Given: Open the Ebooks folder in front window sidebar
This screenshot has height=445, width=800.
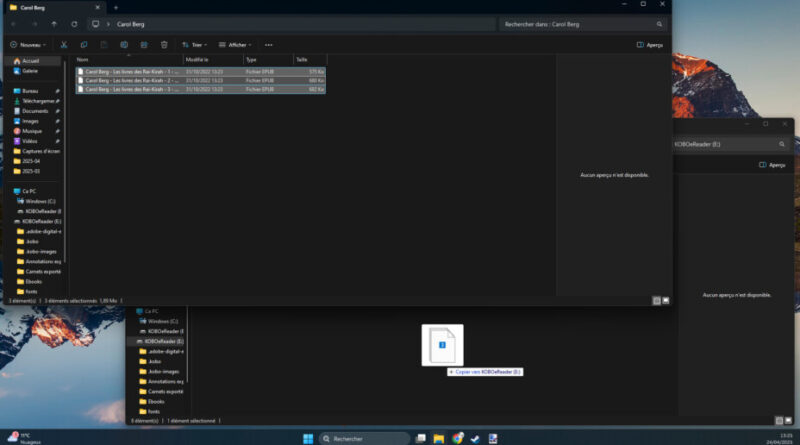Looking at the screenshot, I should (x=34, y=281).
